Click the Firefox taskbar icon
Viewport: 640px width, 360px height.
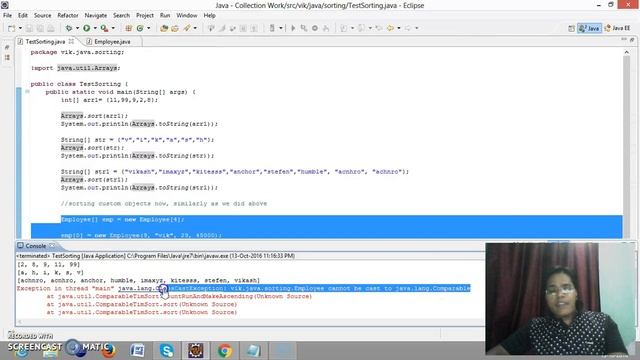(x=109, y=351)
